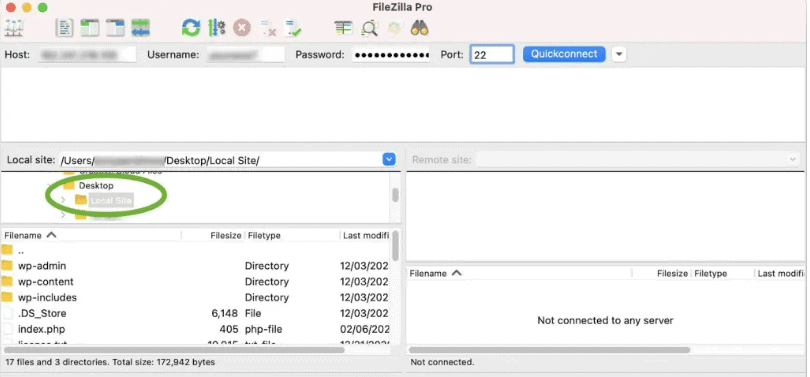The image size is (810, 377).
Task: Click the wp-admin Directory filetype cell
Action: click(x=267, y=266)
